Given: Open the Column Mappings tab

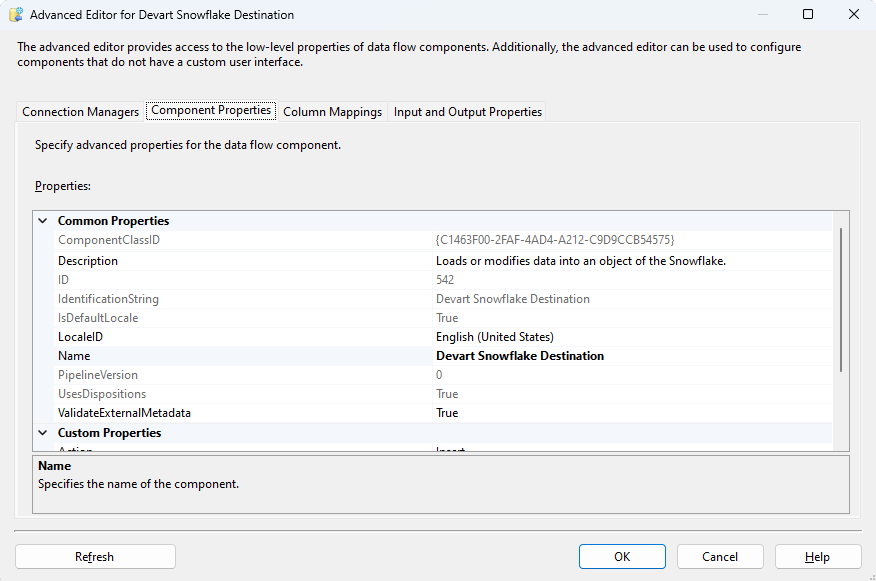Looking at the screenshot, I should [x=332, y=112].
